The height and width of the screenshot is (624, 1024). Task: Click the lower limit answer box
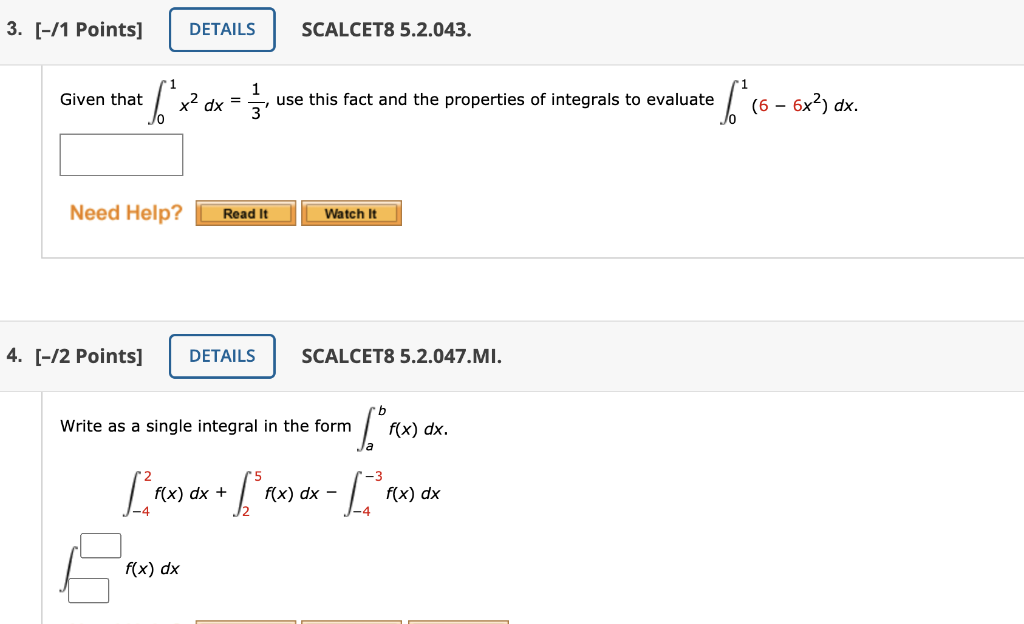pos(88,590)
